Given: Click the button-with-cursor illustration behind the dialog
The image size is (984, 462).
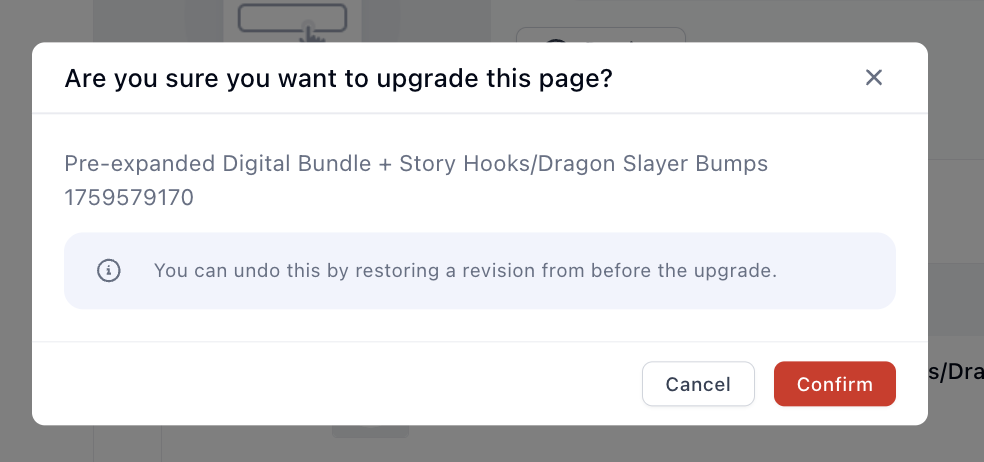Looking at the screenshot, I should [291, 18].
